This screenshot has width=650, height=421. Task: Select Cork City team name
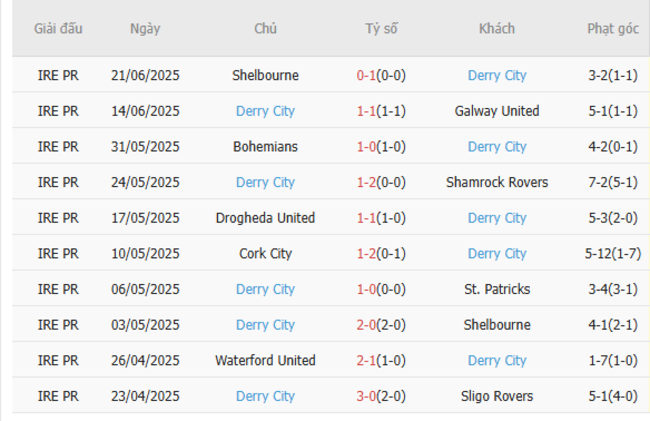(x=265, y=254)
